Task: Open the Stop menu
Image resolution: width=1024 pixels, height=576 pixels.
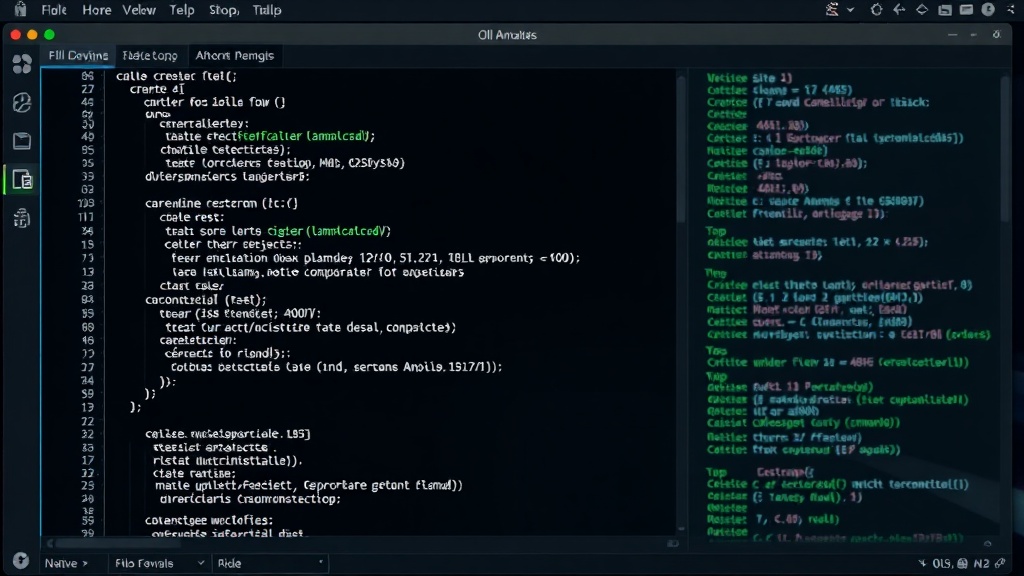Action: pos(224,10)
